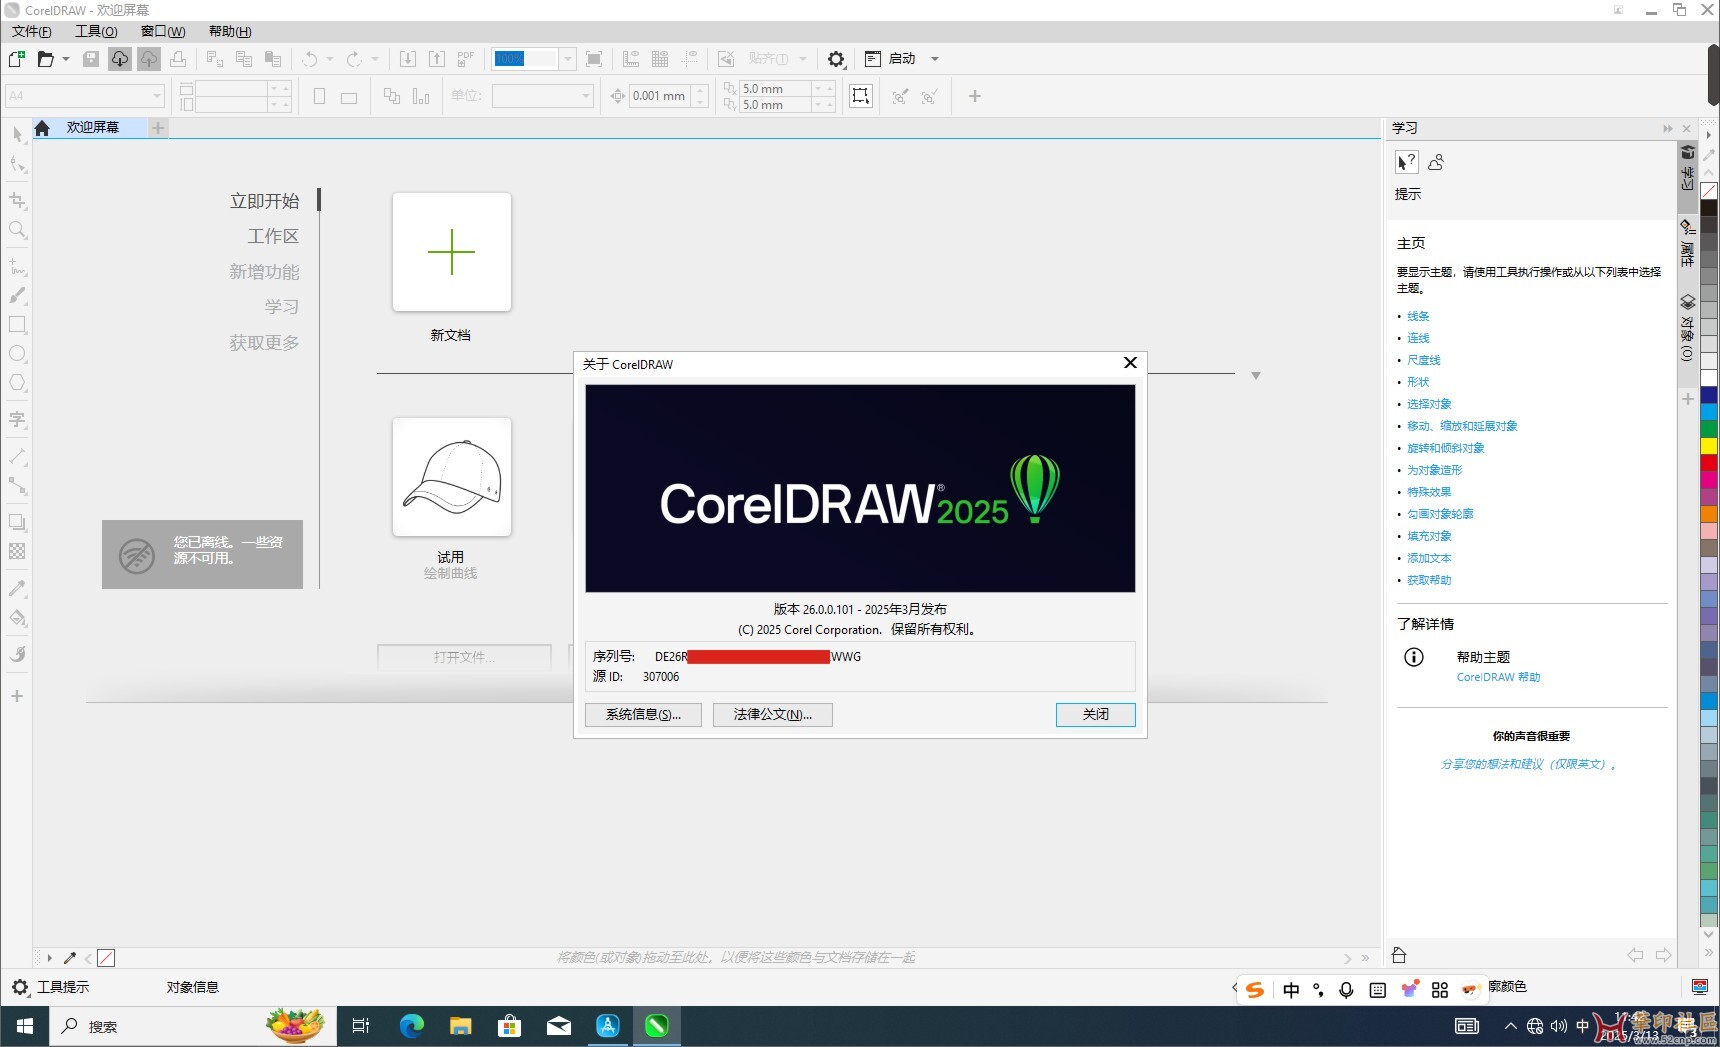Open the 帮助(H) menu
The height and width of the screenshot is (1047, 1720).
coord(230,31)
